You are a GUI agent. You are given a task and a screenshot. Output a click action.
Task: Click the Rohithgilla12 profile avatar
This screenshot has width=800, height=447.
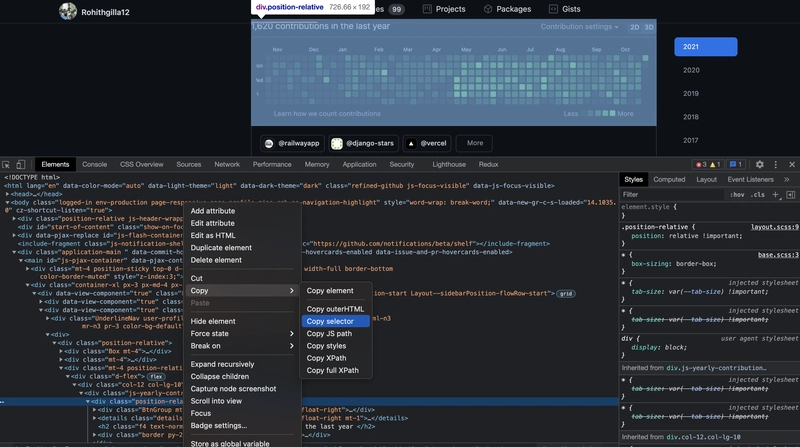click(68, 10)
